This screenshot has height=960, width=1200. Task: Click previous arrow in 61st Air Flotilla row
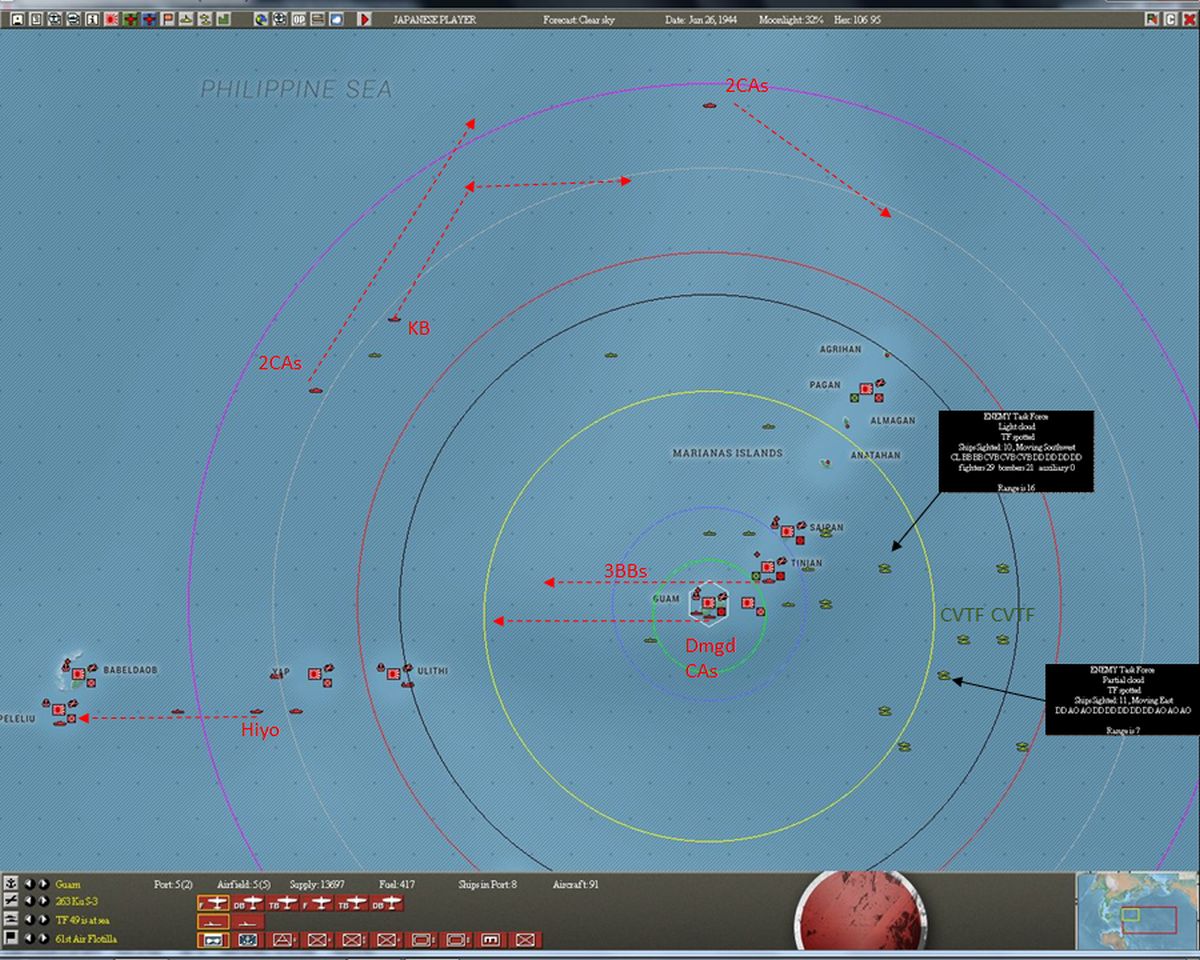(x=30, y=938)
